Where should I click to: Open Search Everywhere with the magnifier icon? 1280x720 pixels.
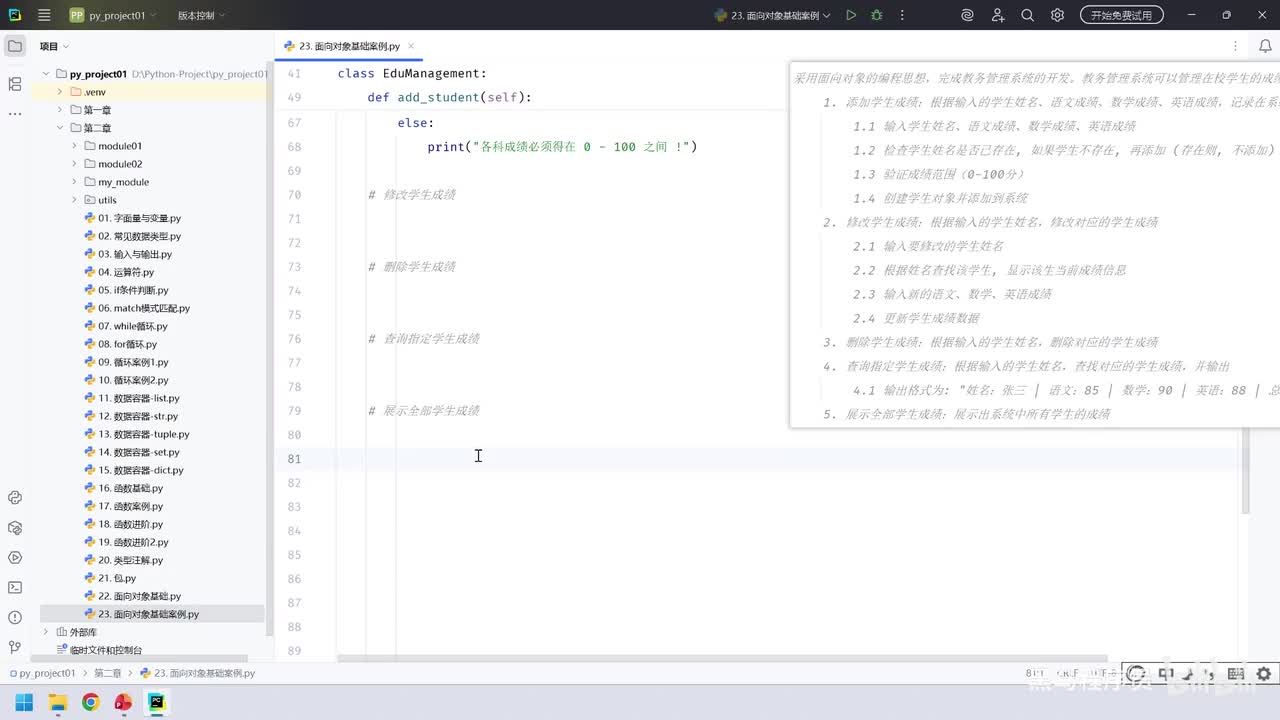point(1027,15)
